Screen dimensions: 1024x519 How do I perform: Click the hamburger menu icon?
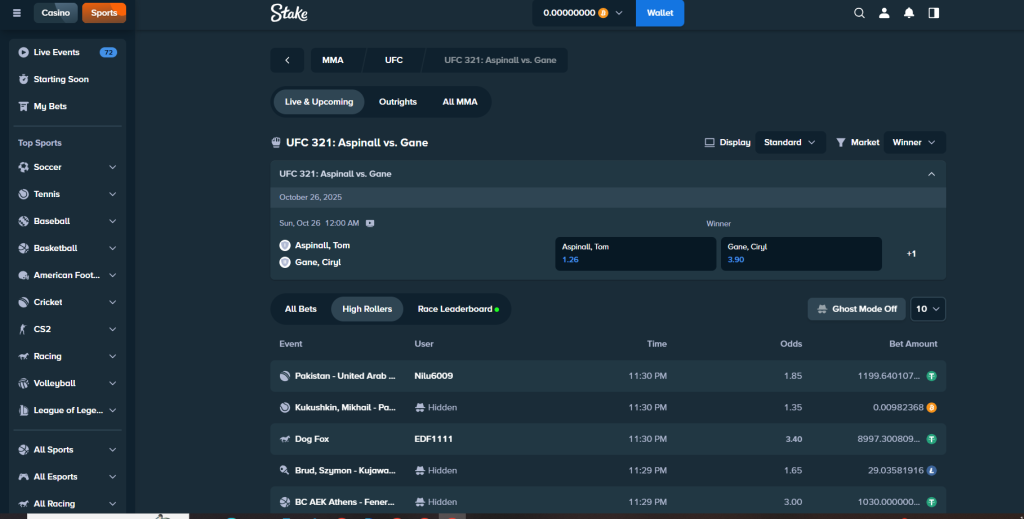[x=16, y=13]
